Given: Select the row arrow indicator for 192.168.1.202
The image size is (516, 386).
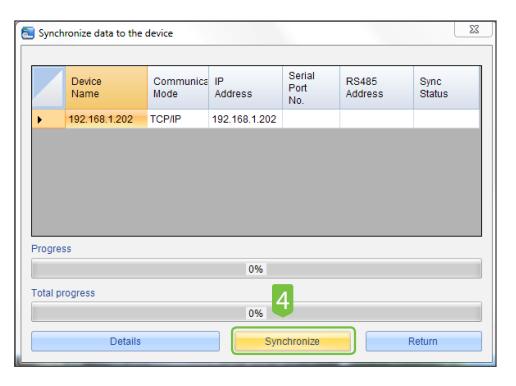Looking at the screenshot, I should tap(49, 119).
